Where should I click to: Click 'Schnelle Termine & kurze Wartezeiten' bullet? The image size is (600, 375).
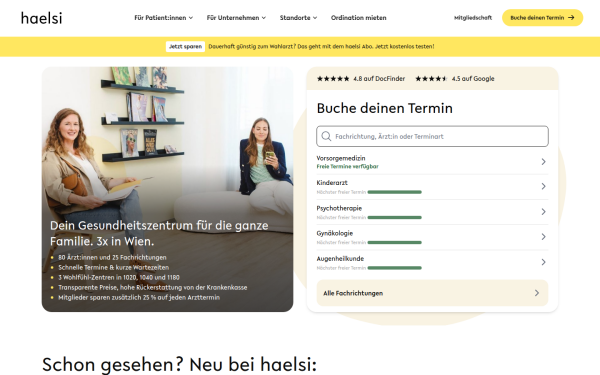(x=113, y=267)
